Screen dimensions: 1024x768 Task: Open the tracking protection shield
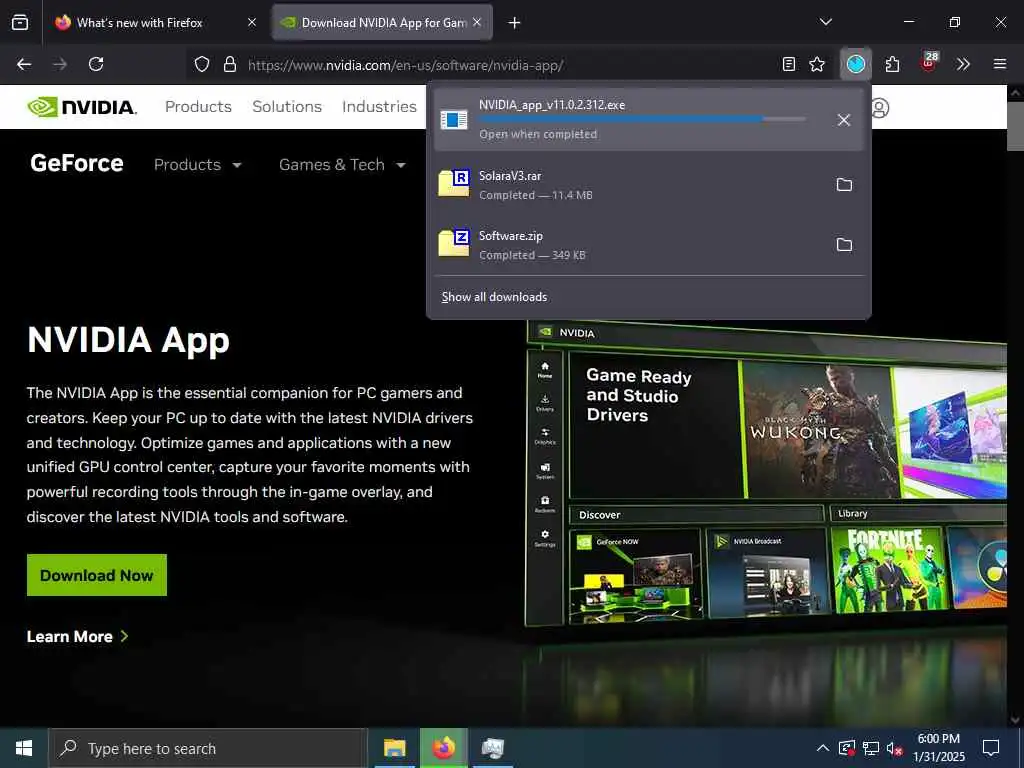pyautogui.click(x=202, y=64)
